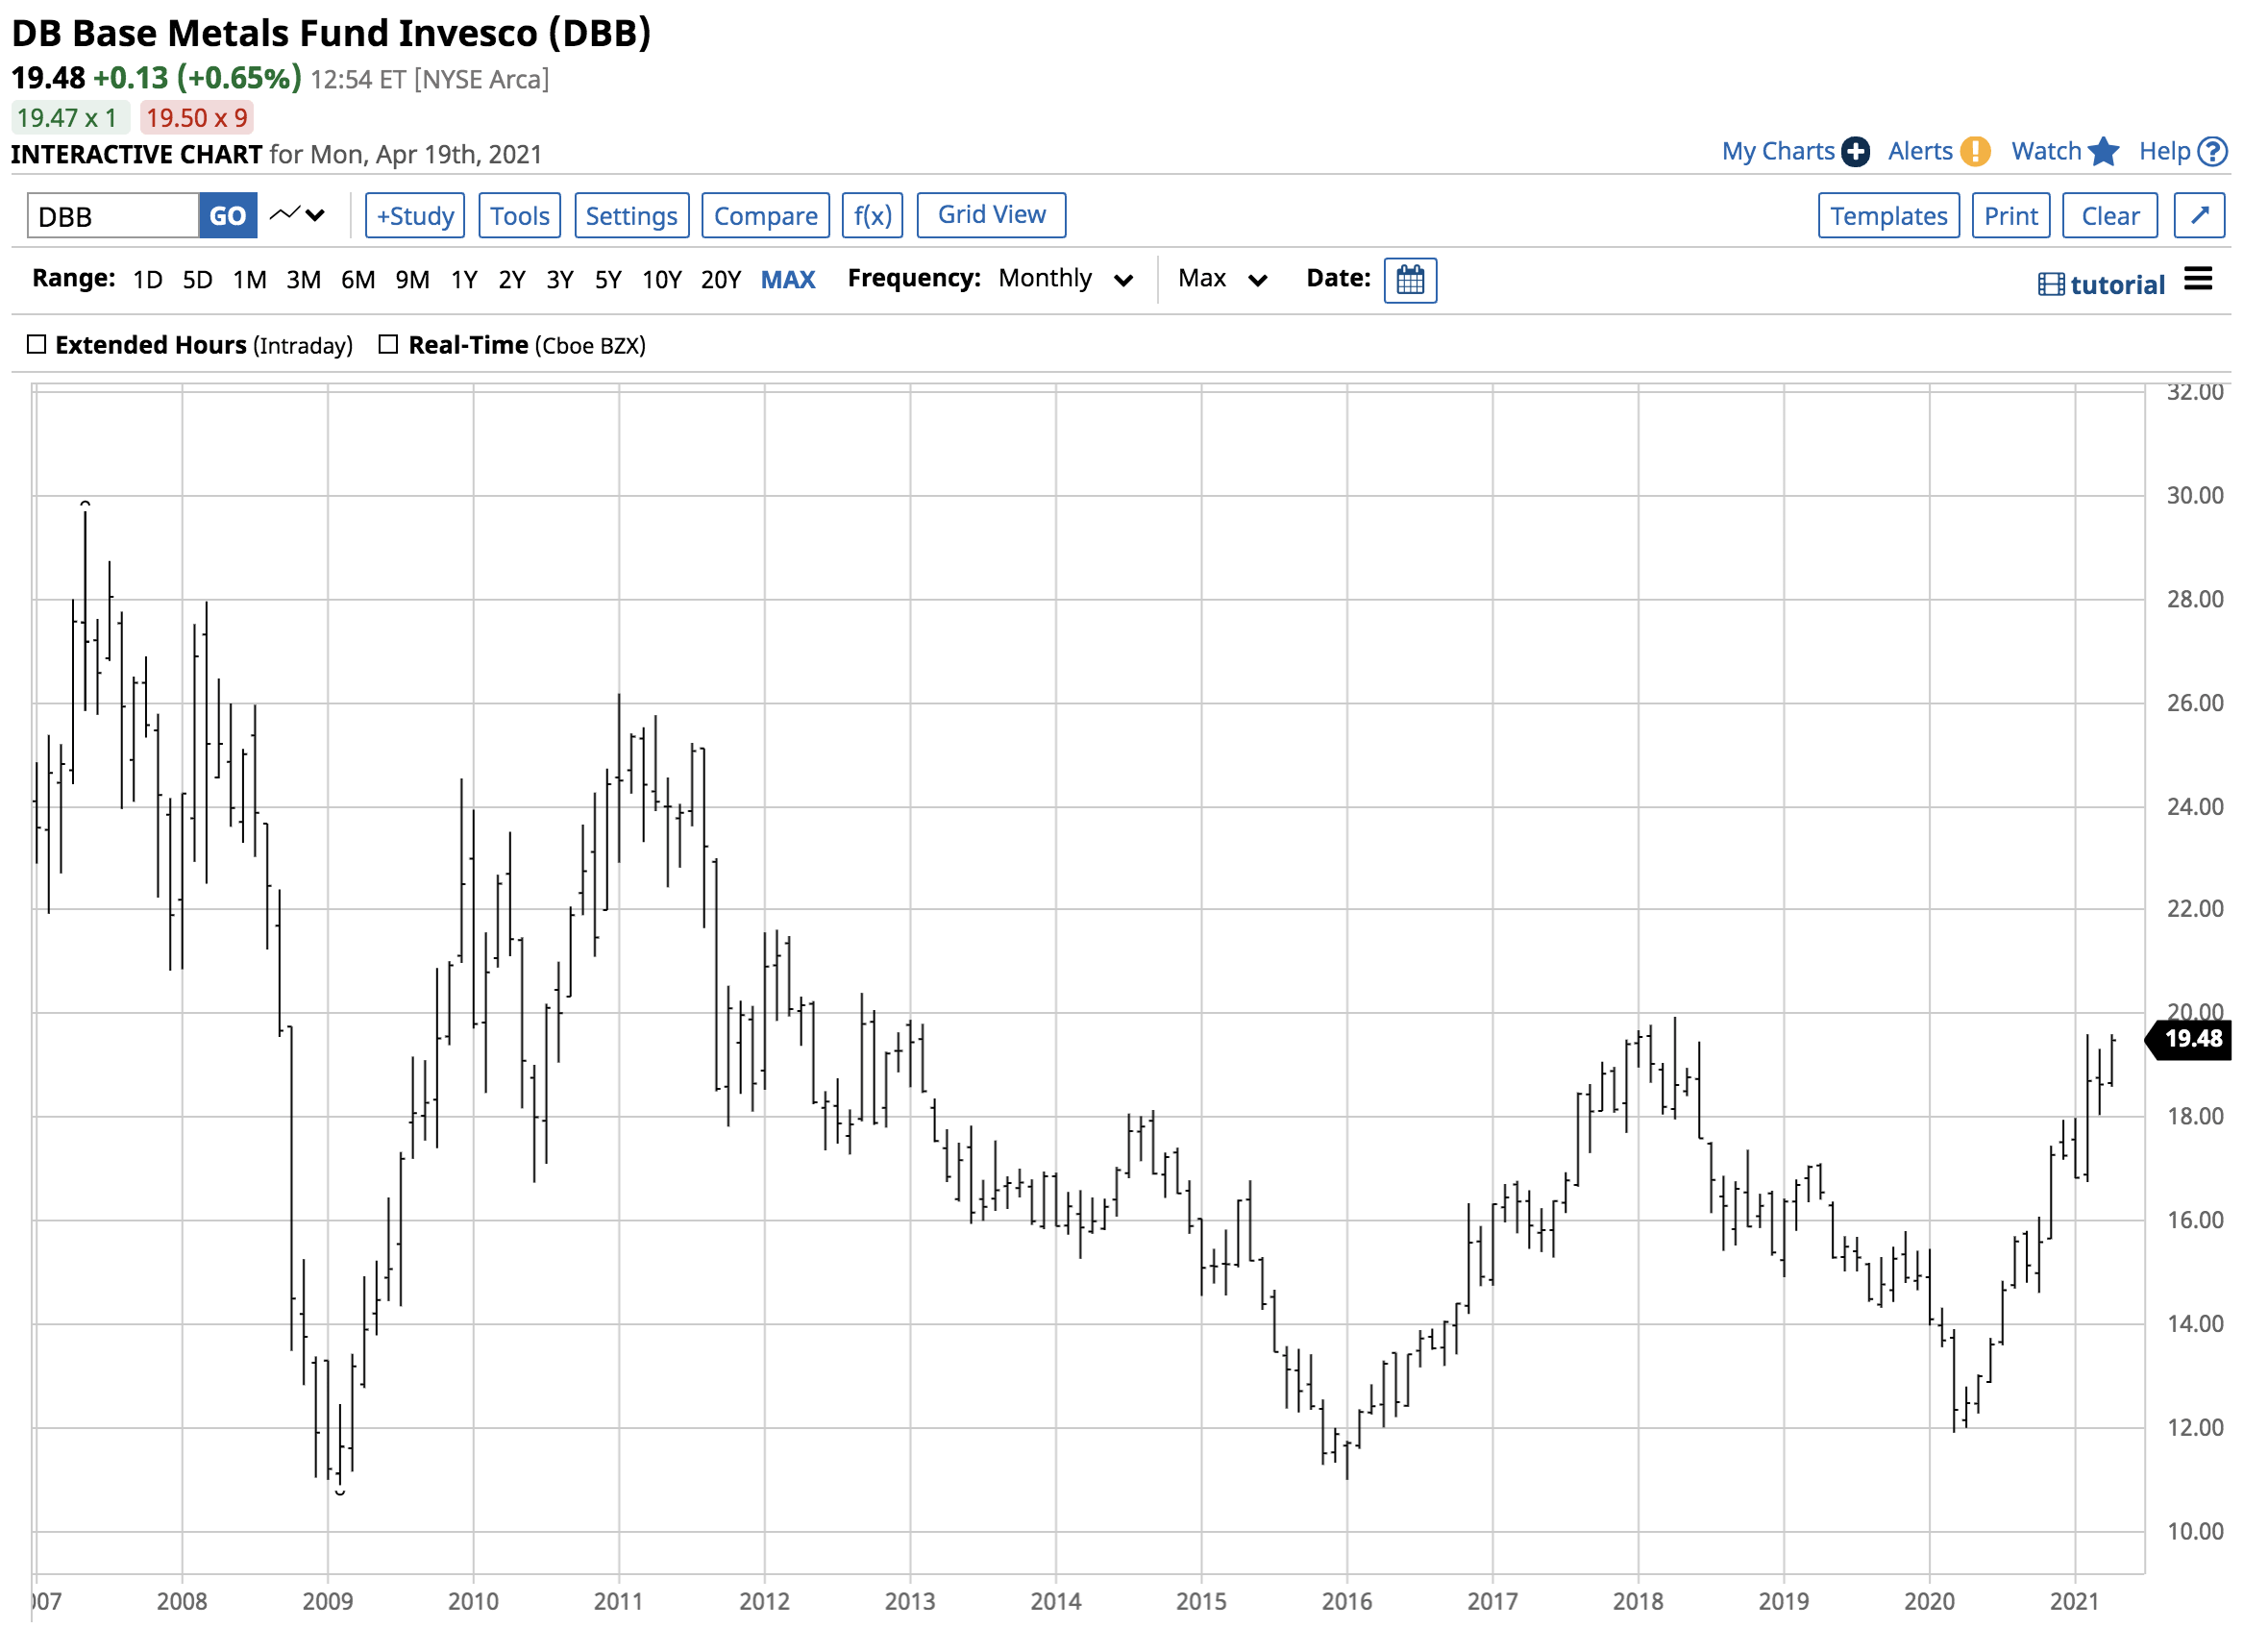Screen dimensions: 2268x1628
Task: Open the hamburger menu on the right
Action: pos(2199,279)
